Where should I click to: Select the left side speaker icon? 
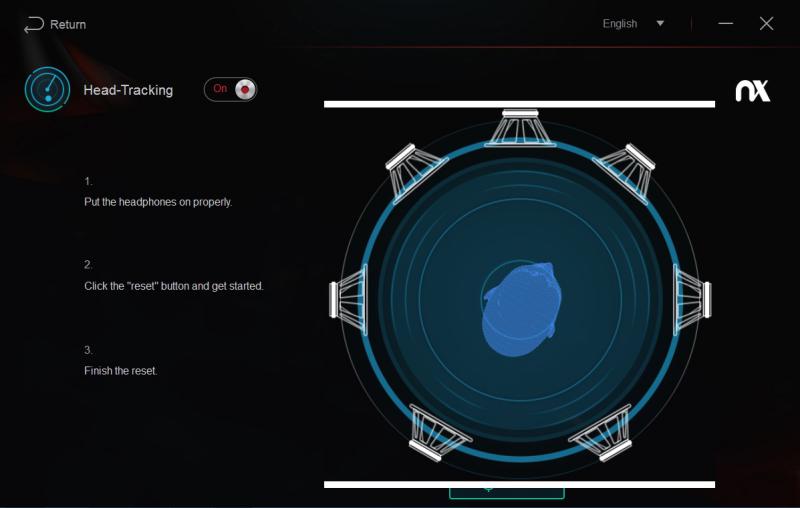(x=348, y=300)
